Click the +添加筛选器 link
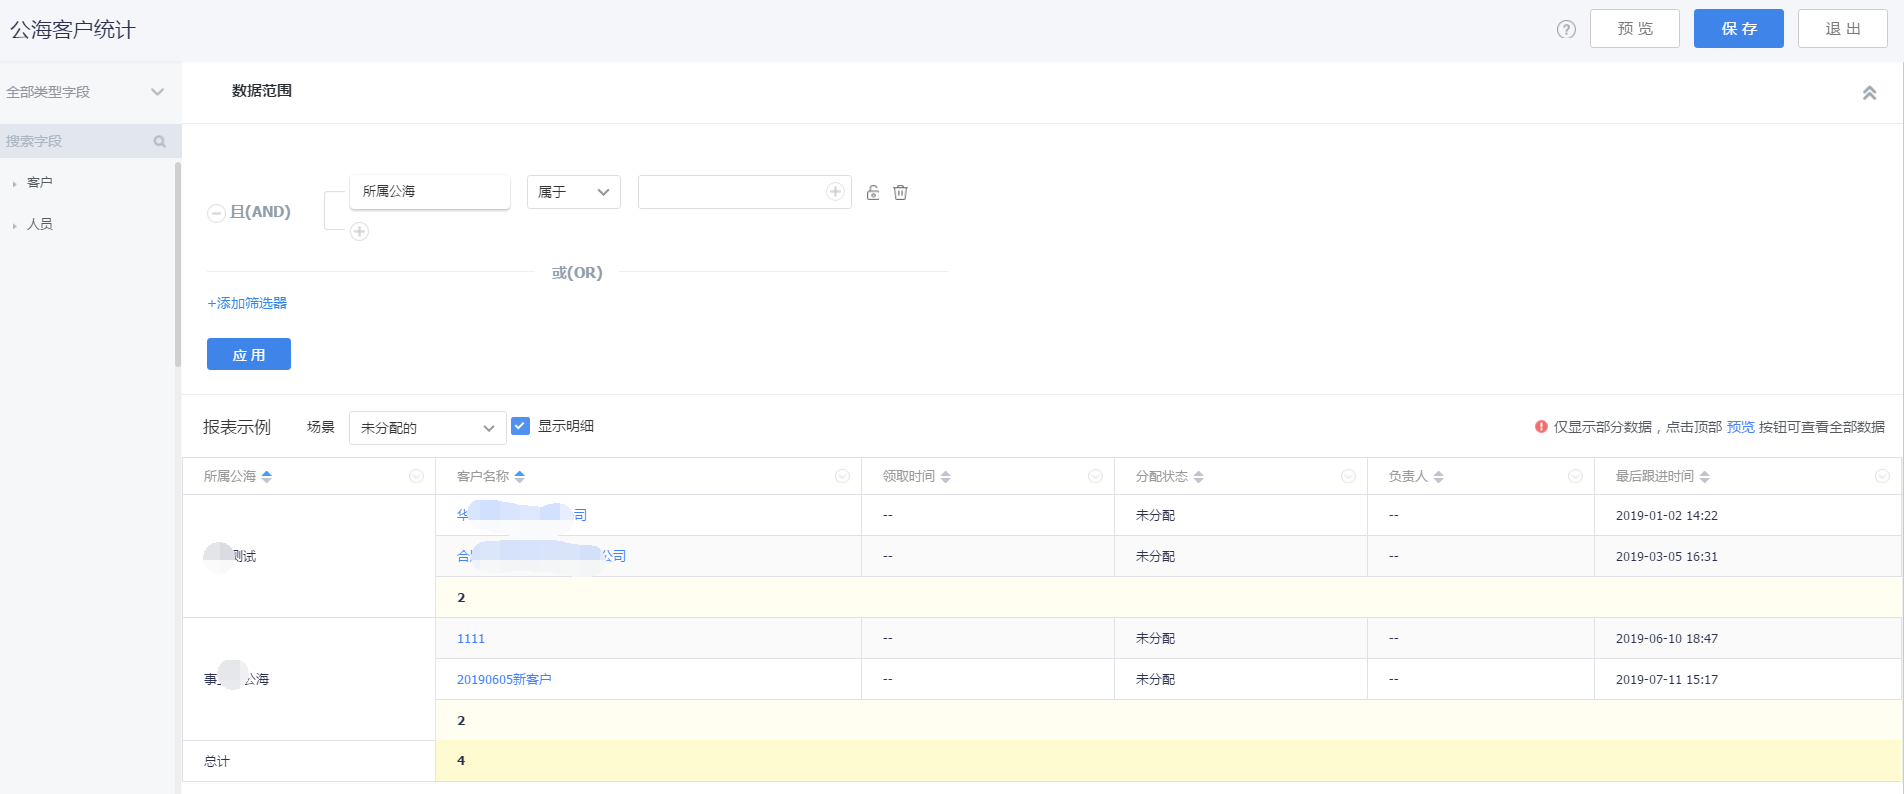Viewport: 1904px width, 794px height. pyautogui.click(x=247, y=303)
